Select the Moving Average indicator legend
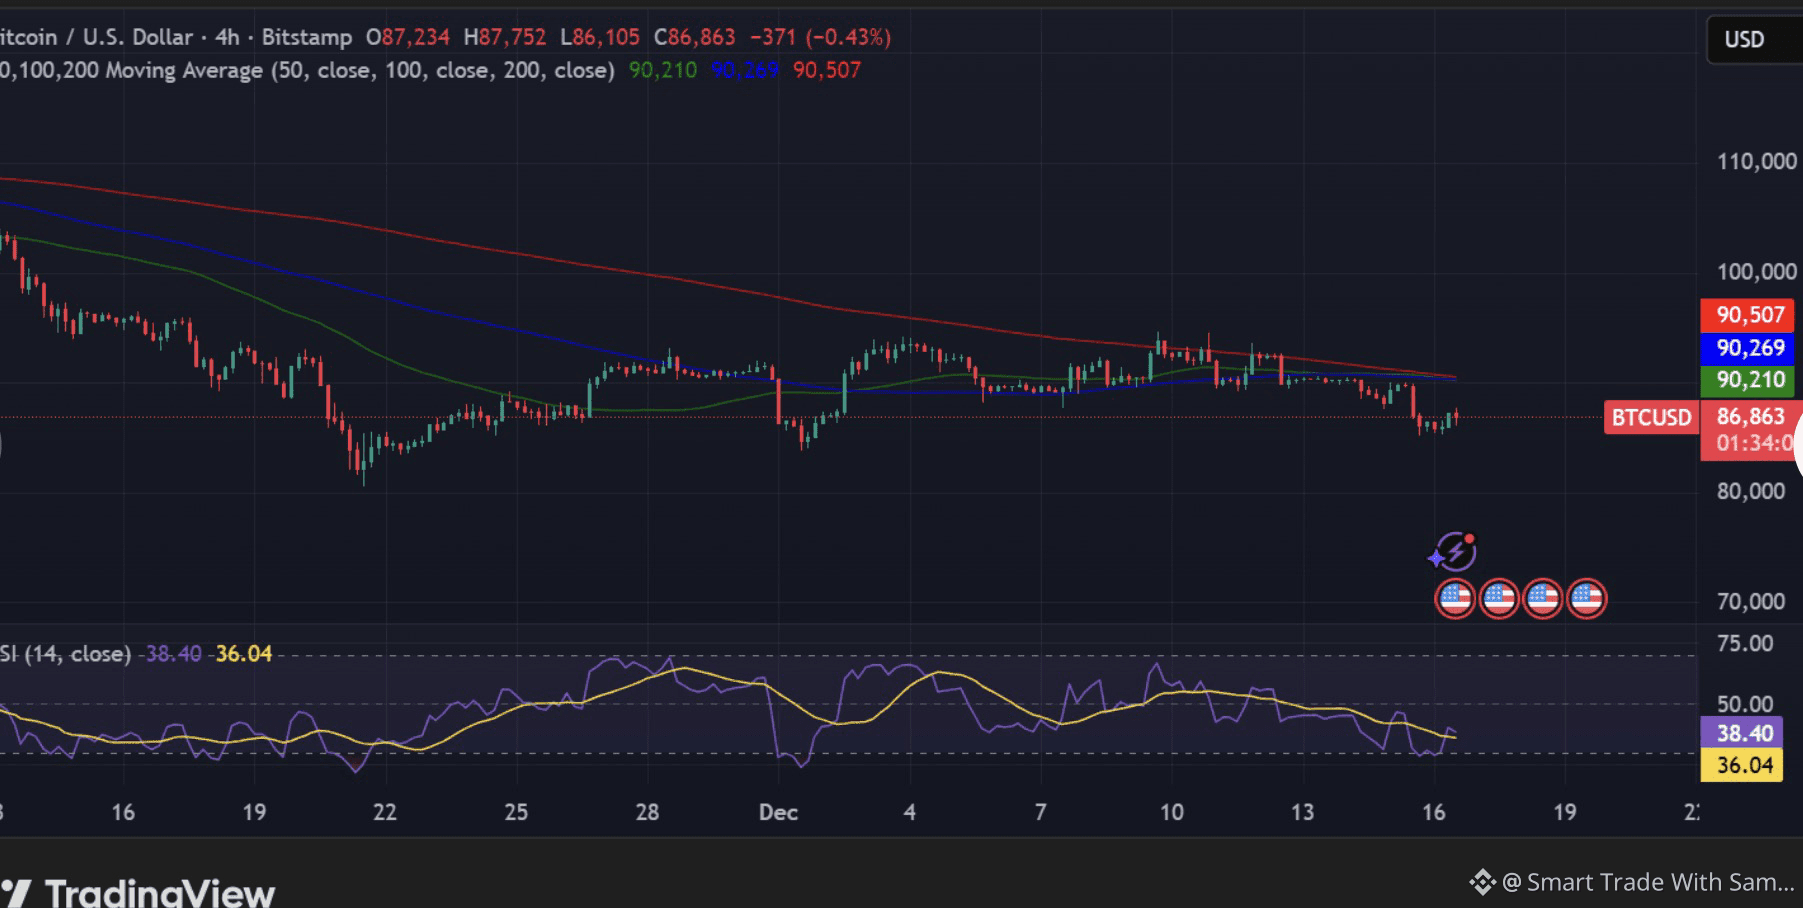Screen dimensions: 1803x908 (307, 70)
